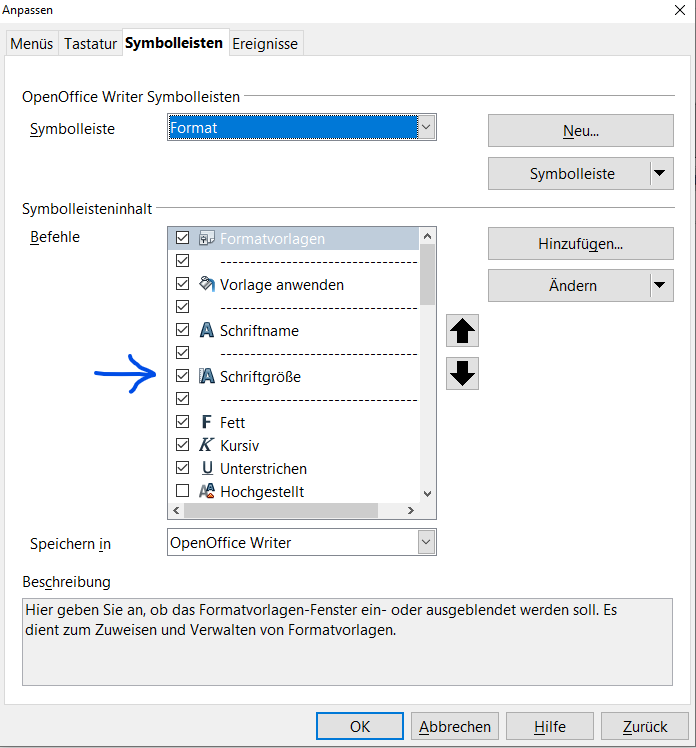Click the Vorlage anwenden paint bucket icon
The width and height of the screenshot is (696, 748).
[207, 284]
